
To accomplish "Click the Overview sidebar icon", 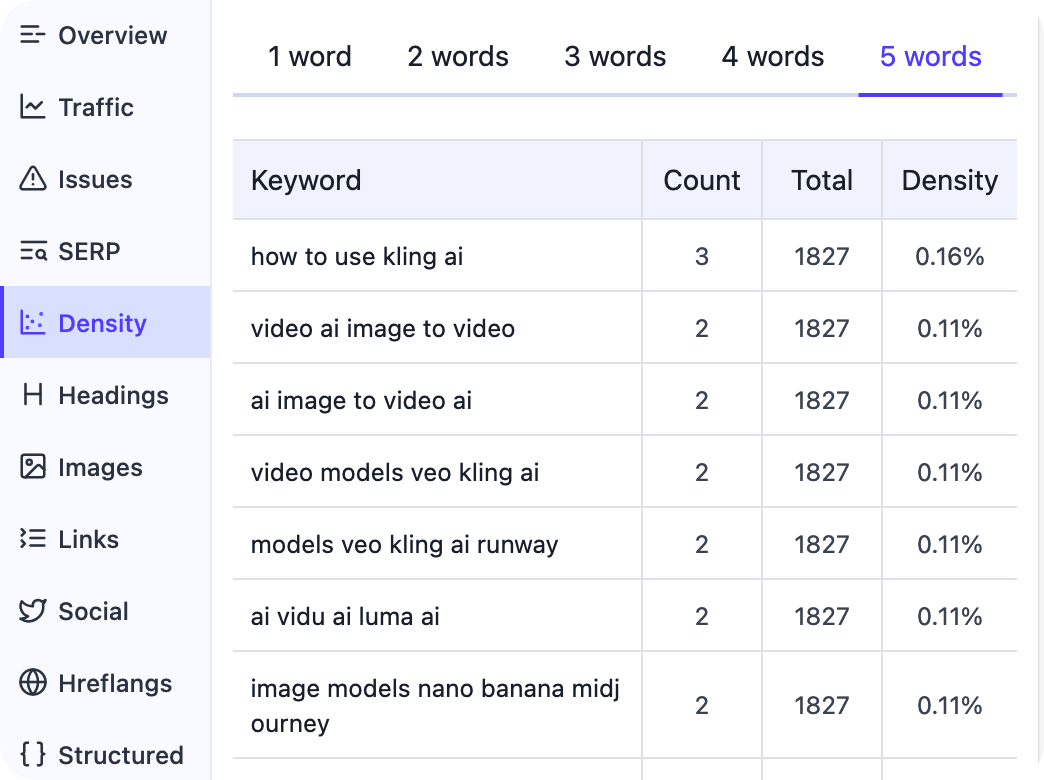I will tap(33, 36).
